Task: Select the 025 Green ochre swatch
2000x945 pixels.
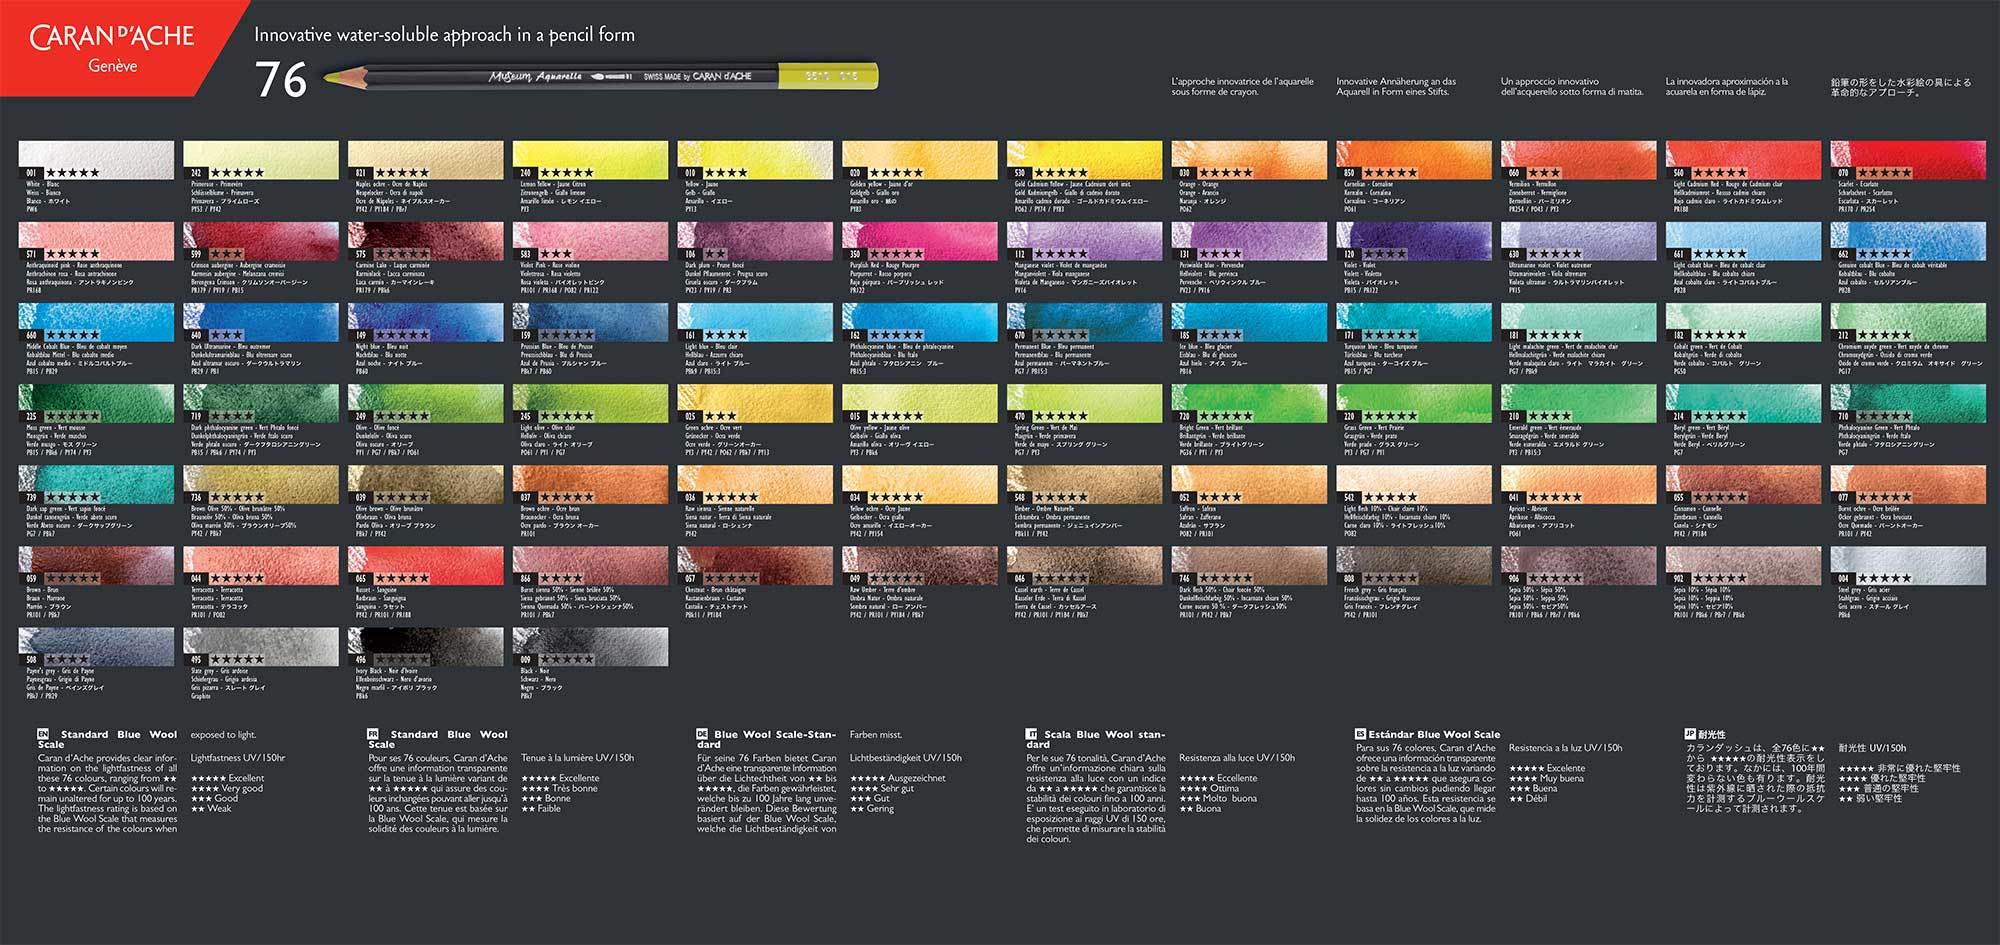Action: click(755, 404)
